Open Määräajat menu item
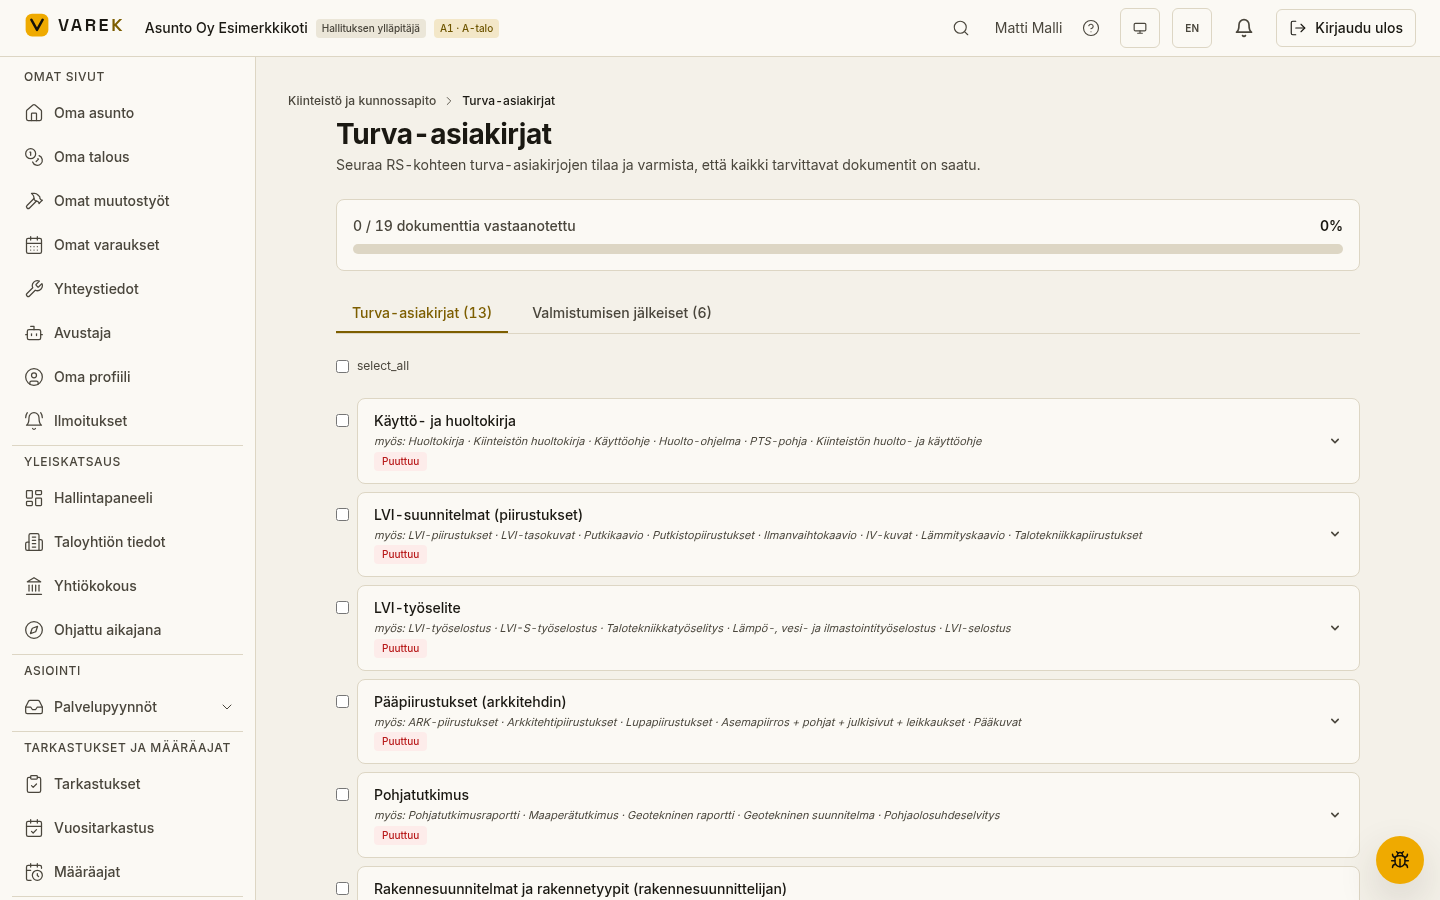The image size is (1440, 900). (x=127, y=872)
